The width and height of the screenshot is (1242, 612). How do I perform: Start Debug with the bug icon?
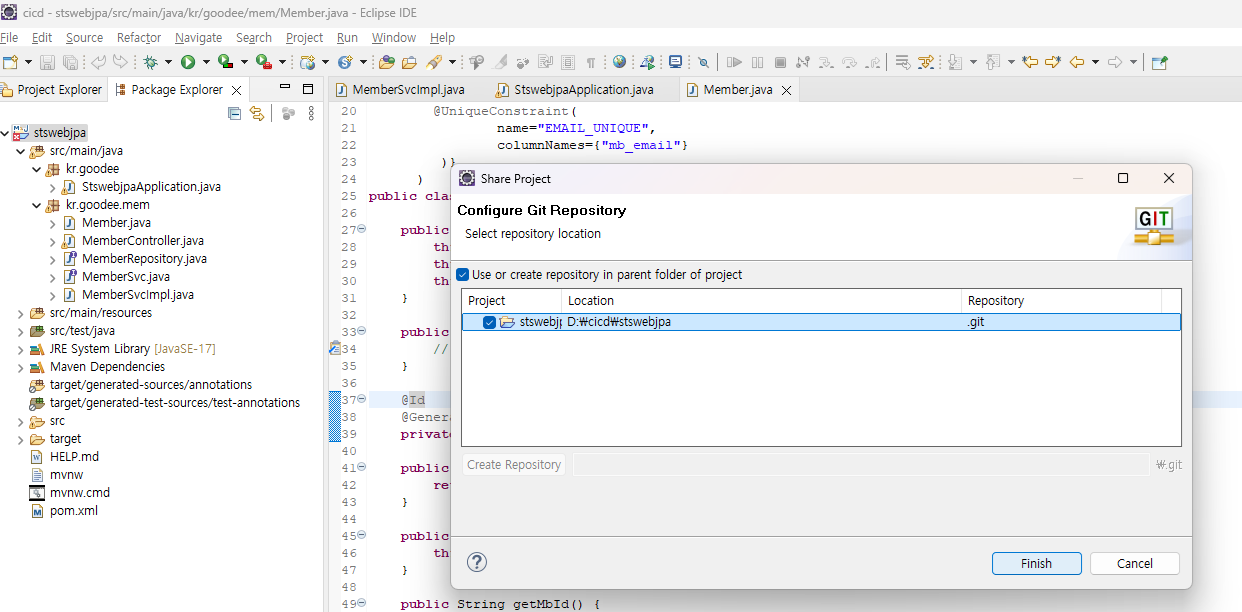coord(150,62)
